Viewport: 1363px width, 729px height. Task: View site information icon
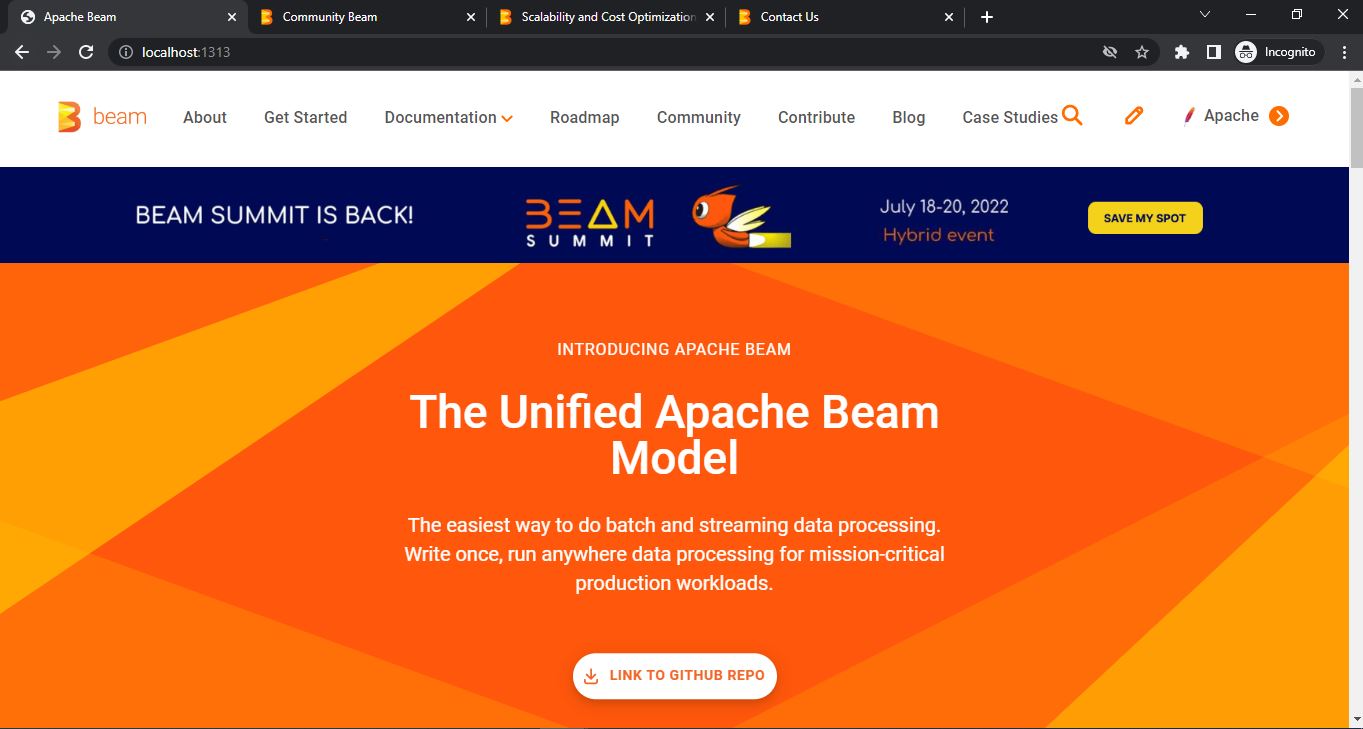[126, 52]
